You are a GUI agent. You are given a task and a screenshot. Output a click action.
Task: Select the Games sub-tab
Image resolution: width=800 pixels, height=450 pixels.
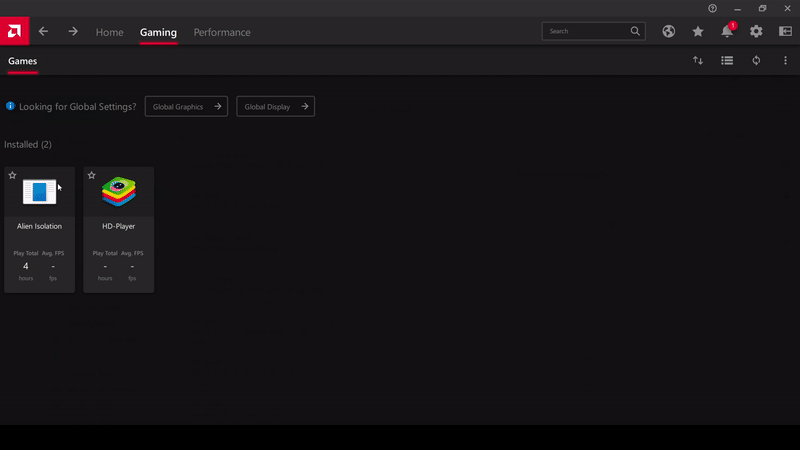pos(22,61)
